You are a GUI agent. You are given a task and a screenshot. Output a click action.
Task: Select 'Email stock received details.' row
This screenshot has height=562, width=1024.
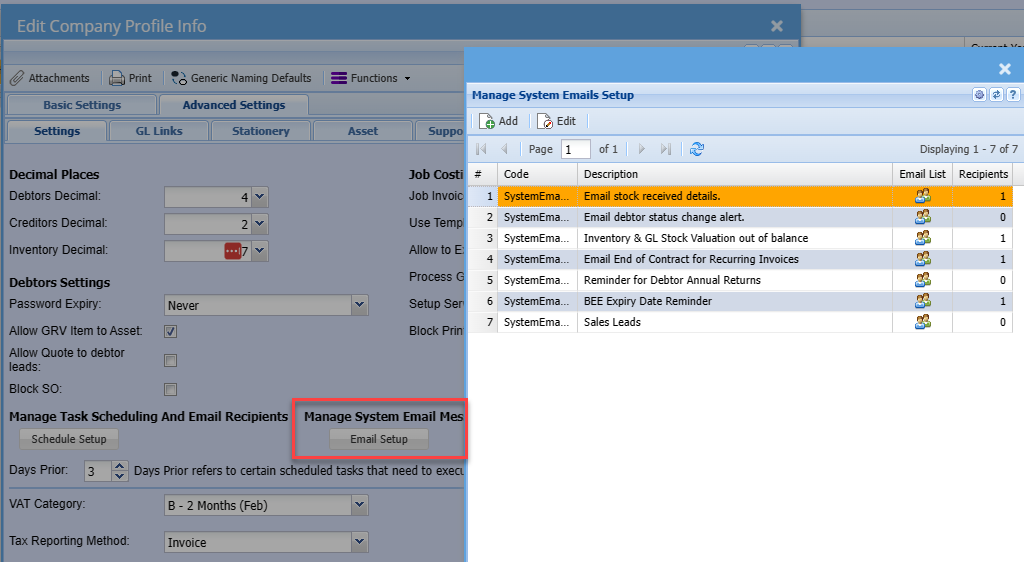[741, 196]
